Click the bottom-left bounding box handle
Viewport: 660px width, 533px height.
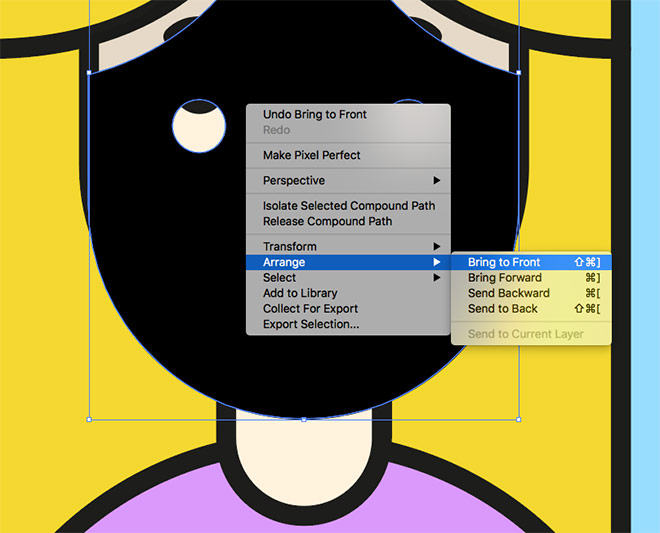[x=89, y=420]
